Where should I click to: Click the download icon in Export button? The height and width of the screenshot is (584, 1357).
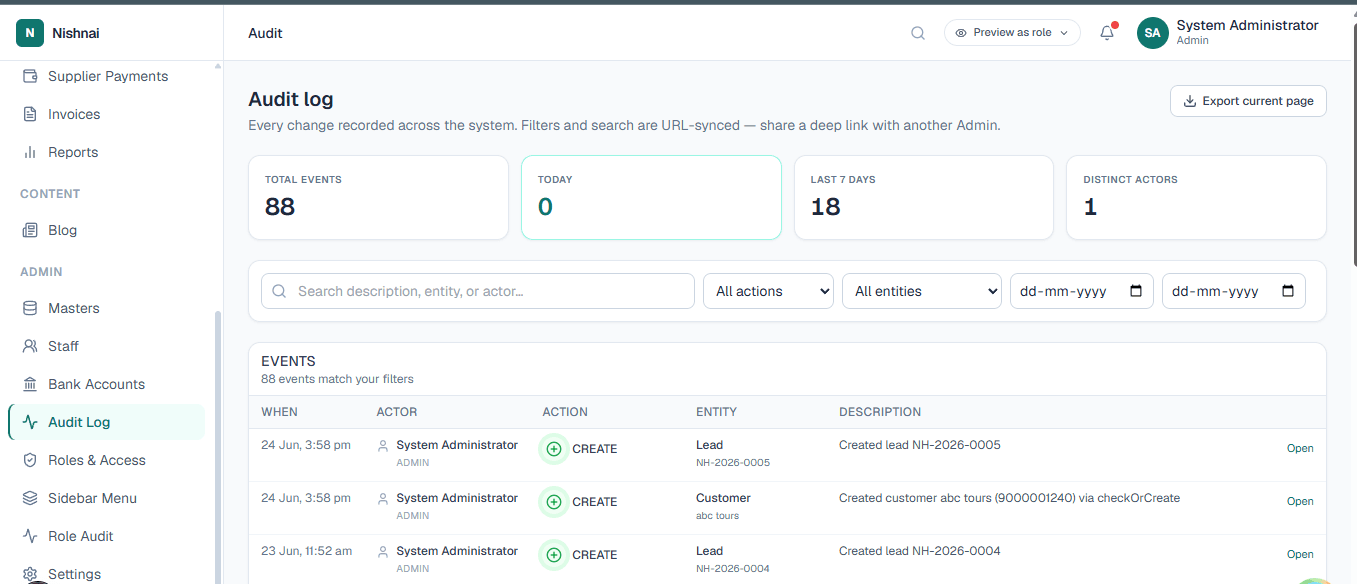tap(1190, 101)
